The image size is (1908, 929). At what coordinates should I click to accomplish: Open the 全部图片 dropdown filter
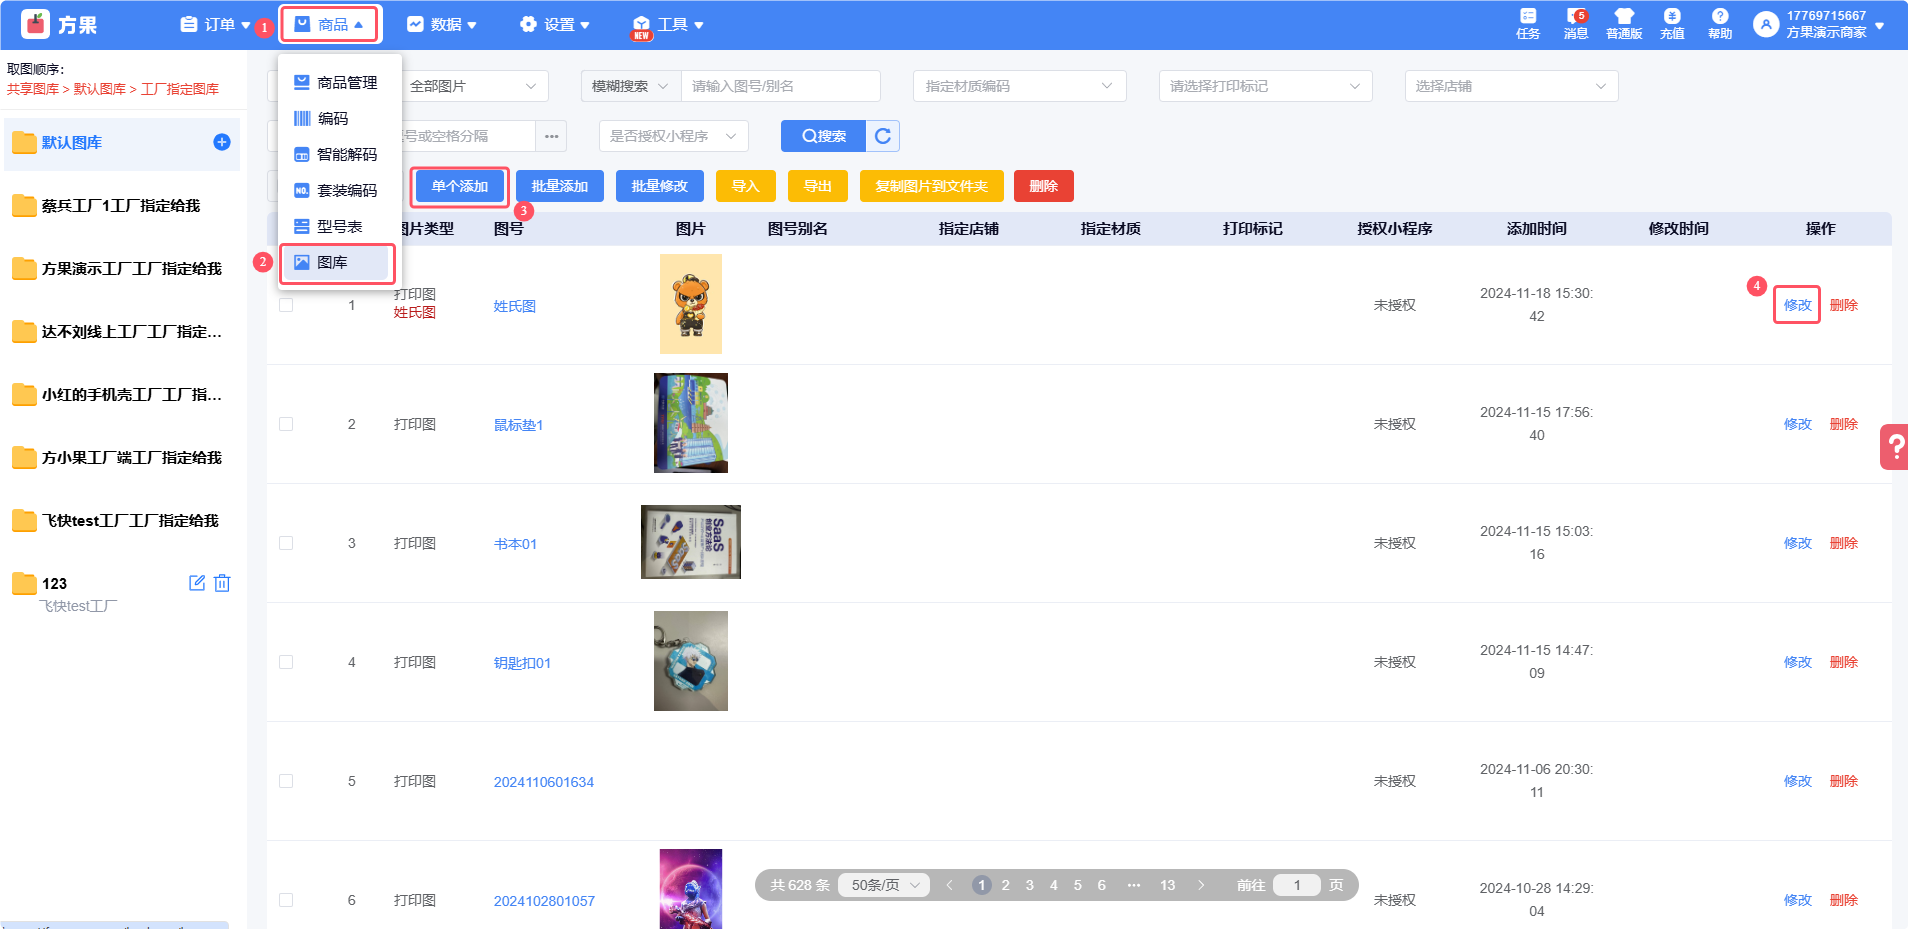[x=475, y=86]
